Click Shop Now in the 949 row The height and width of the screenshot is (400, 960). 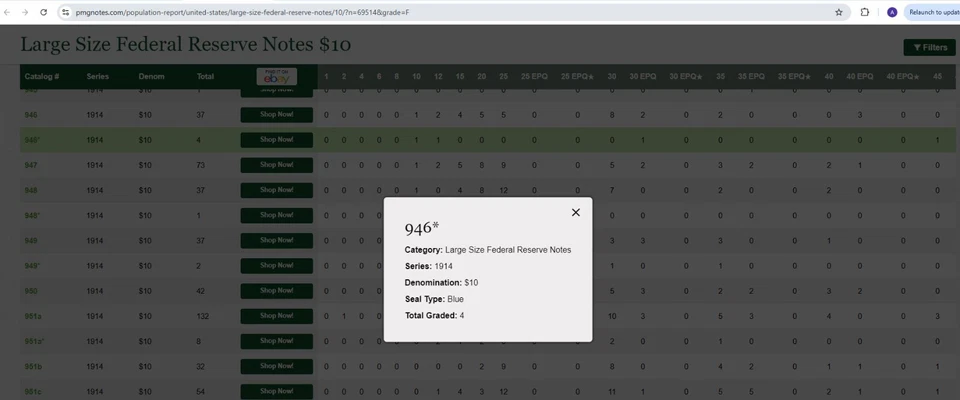(277, 241)
